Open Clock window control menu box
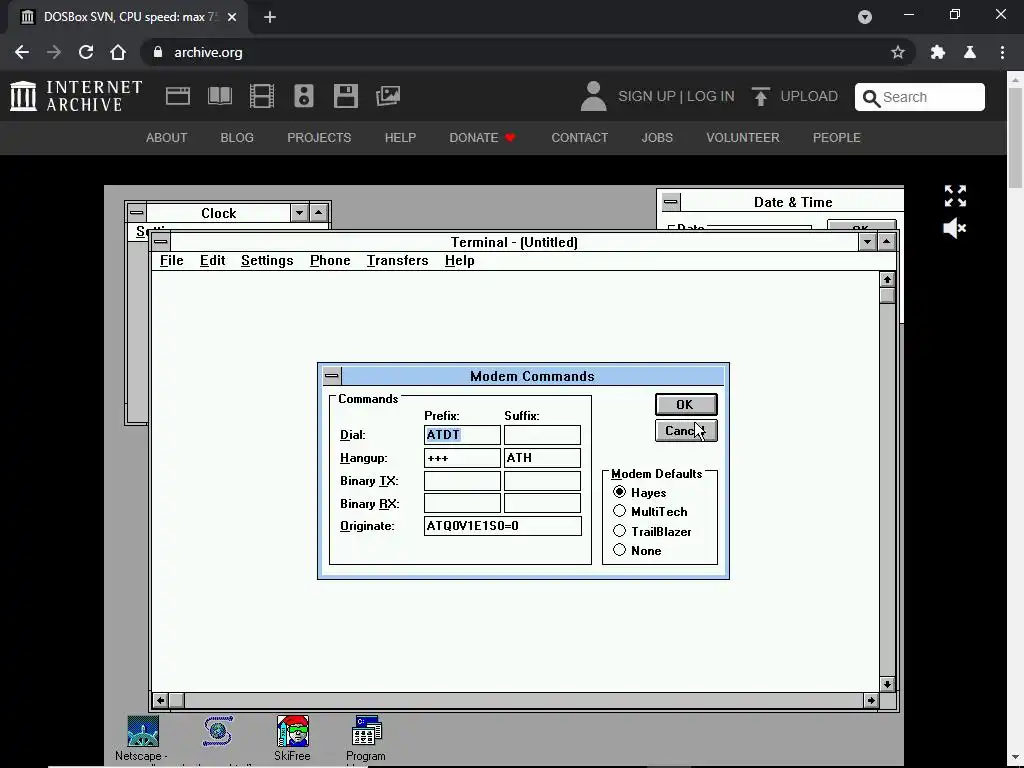Image resolution: width=1024 pixels, height=768 pixels. coord(136,213)
